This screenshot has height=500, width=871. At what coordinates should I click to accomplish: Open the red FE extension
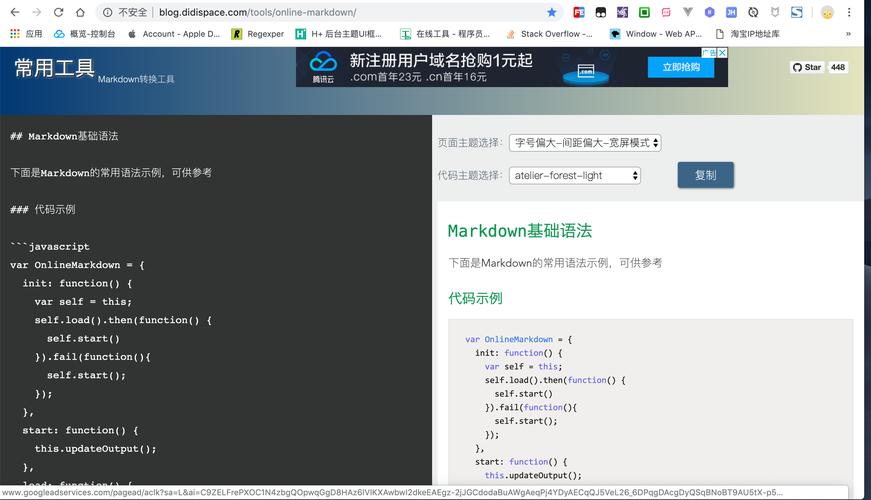[x=579, y=12]
